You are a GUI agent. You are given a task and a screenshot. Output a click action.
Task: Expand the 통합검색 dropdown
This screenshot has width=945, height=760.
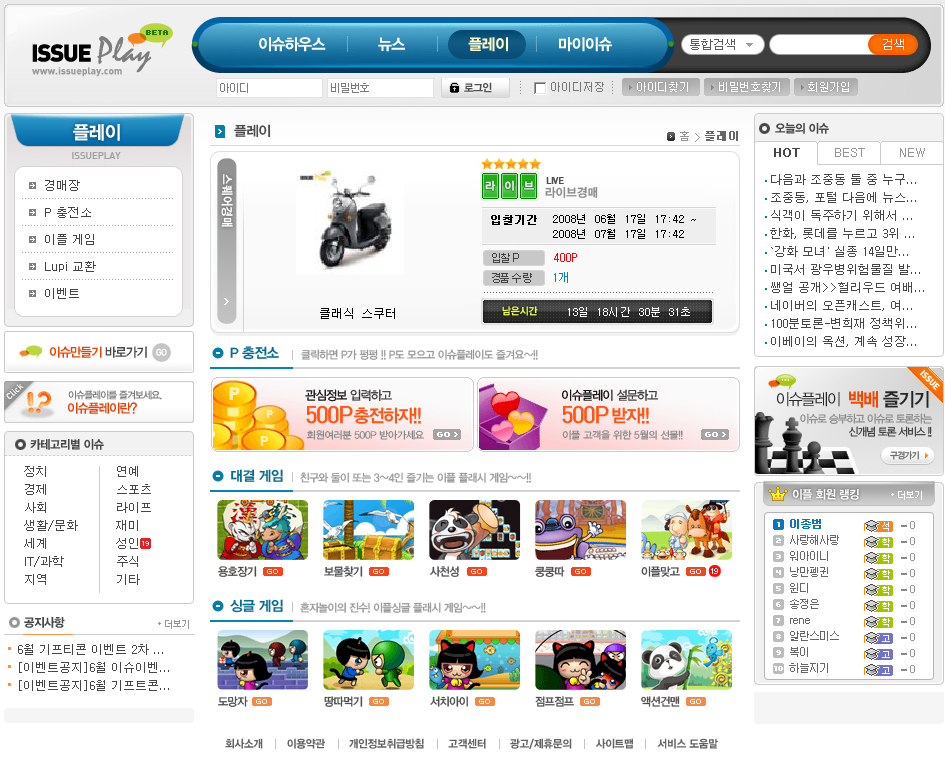pos(722,44)
